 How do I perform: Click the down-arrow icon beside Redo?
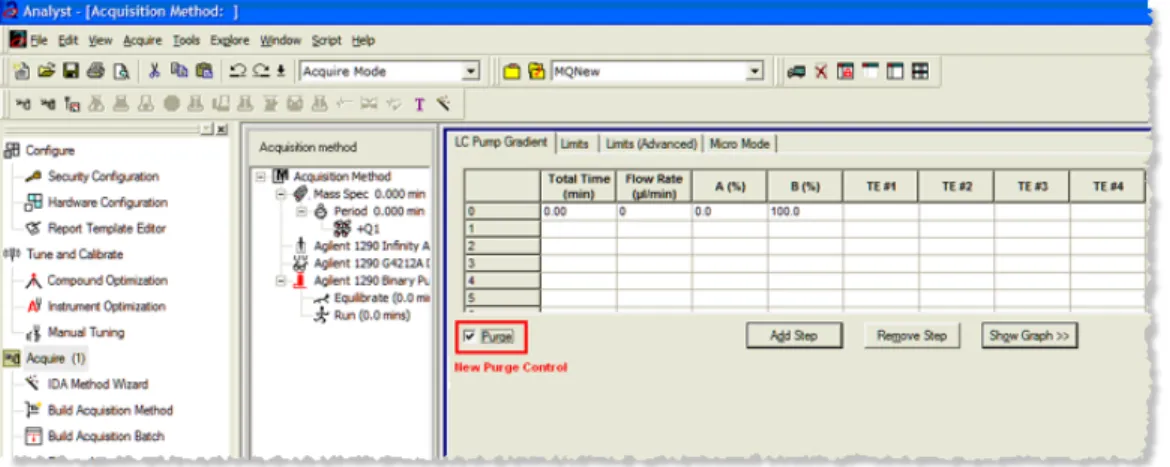281,72
